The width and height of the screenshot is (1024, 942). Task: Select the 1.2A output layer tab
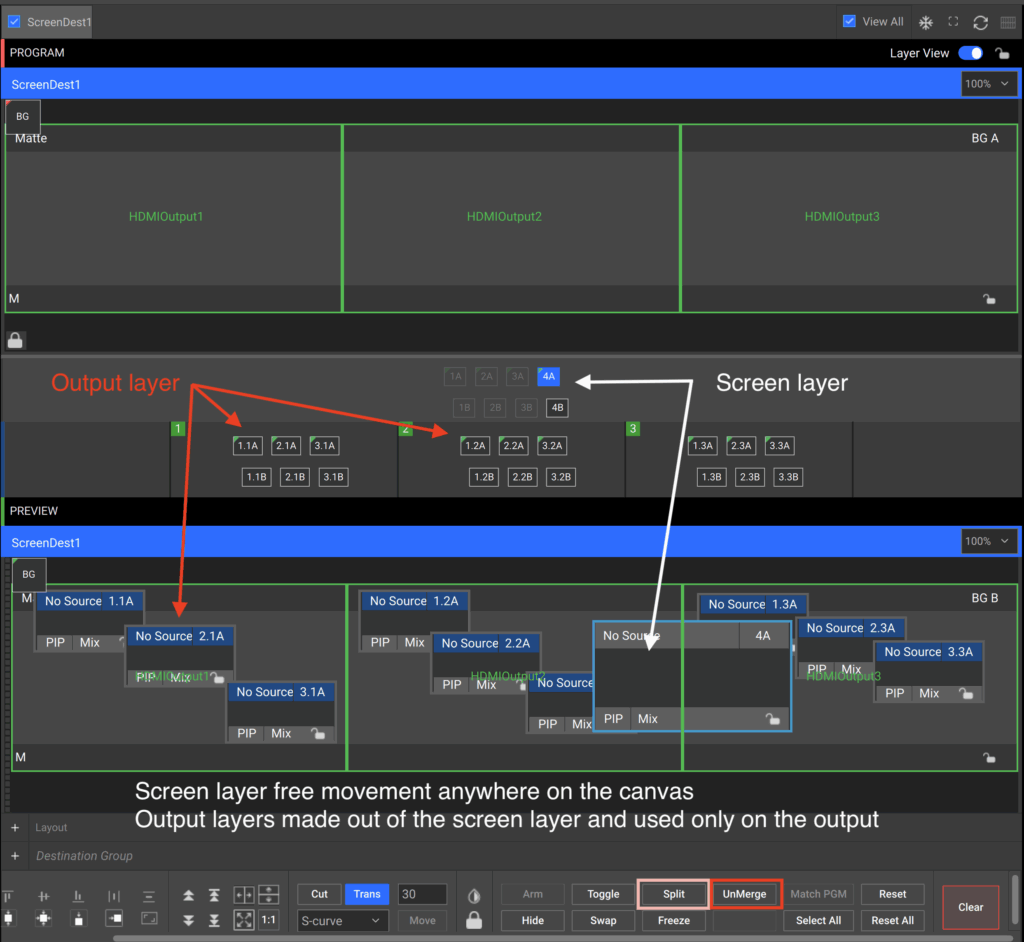tap(474, 446)
